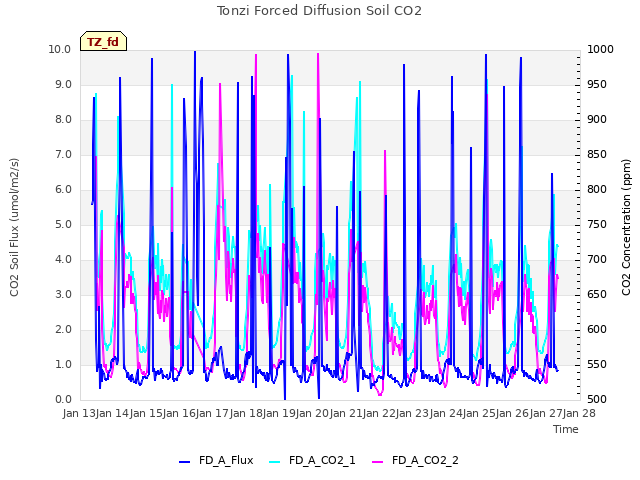Click the 950 ppm right axis value
Viewport: 640px width, 480px height.
coord(597,85)
